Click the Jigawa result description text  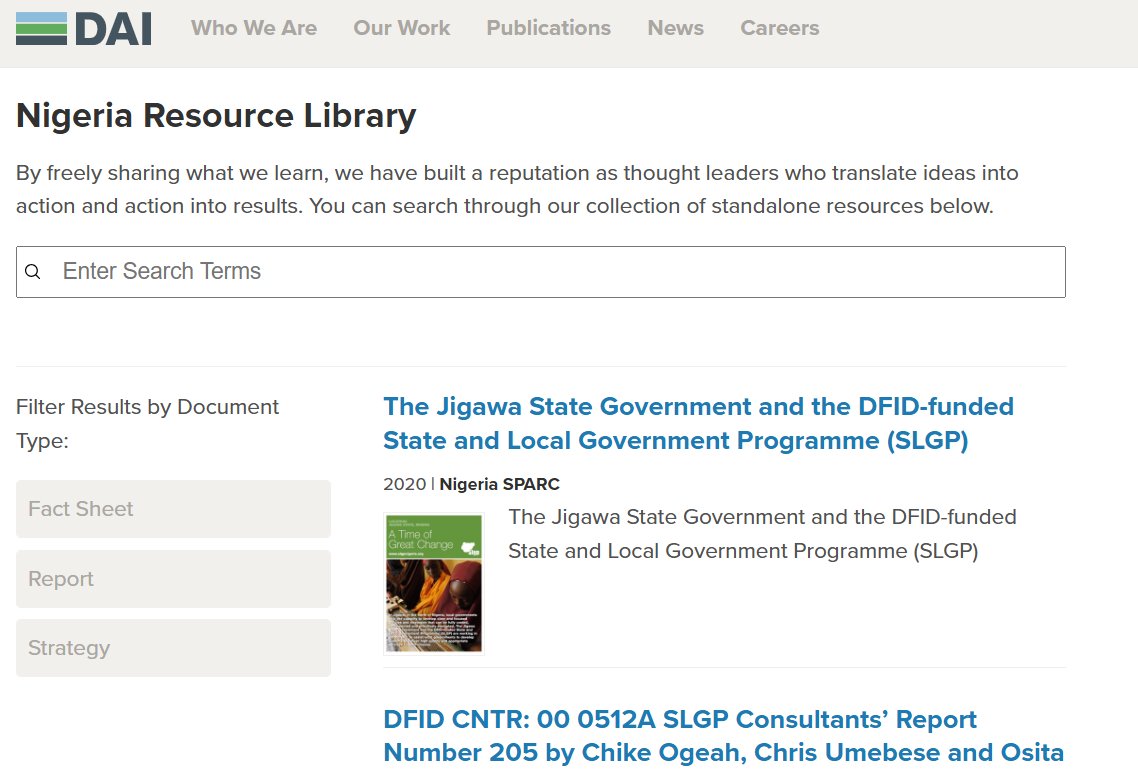(761, 534)
